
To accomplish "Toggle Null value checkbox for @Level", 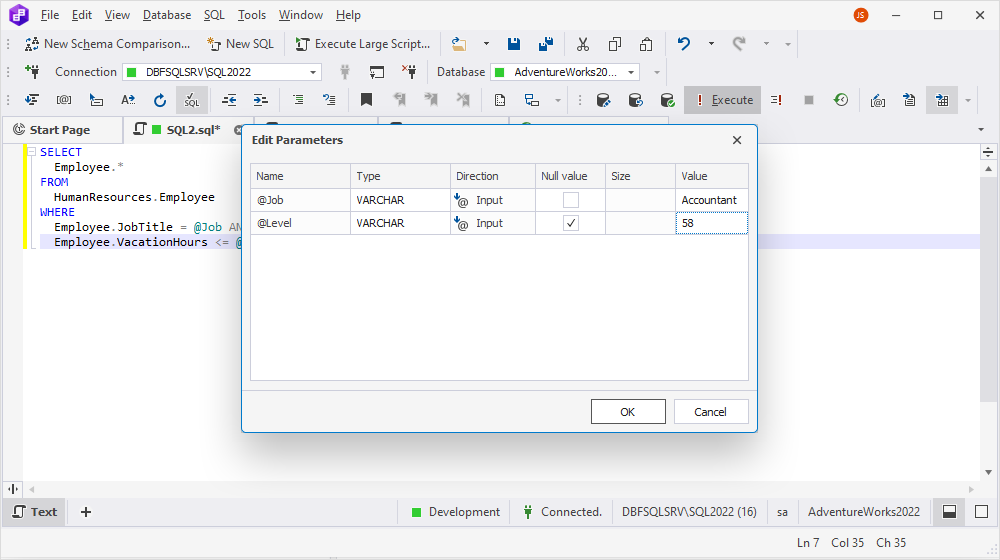I will tap(571, 223).
